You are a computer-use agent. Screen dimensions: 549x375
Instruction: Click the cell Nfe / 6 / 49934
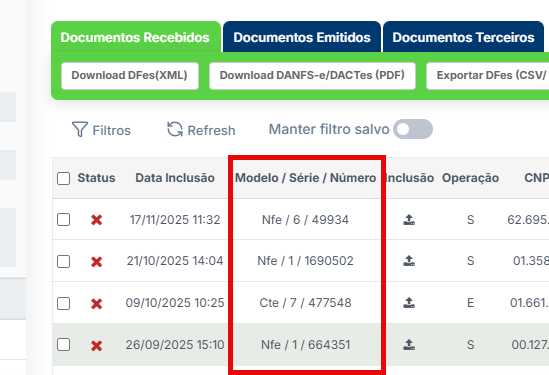[305, 220]
